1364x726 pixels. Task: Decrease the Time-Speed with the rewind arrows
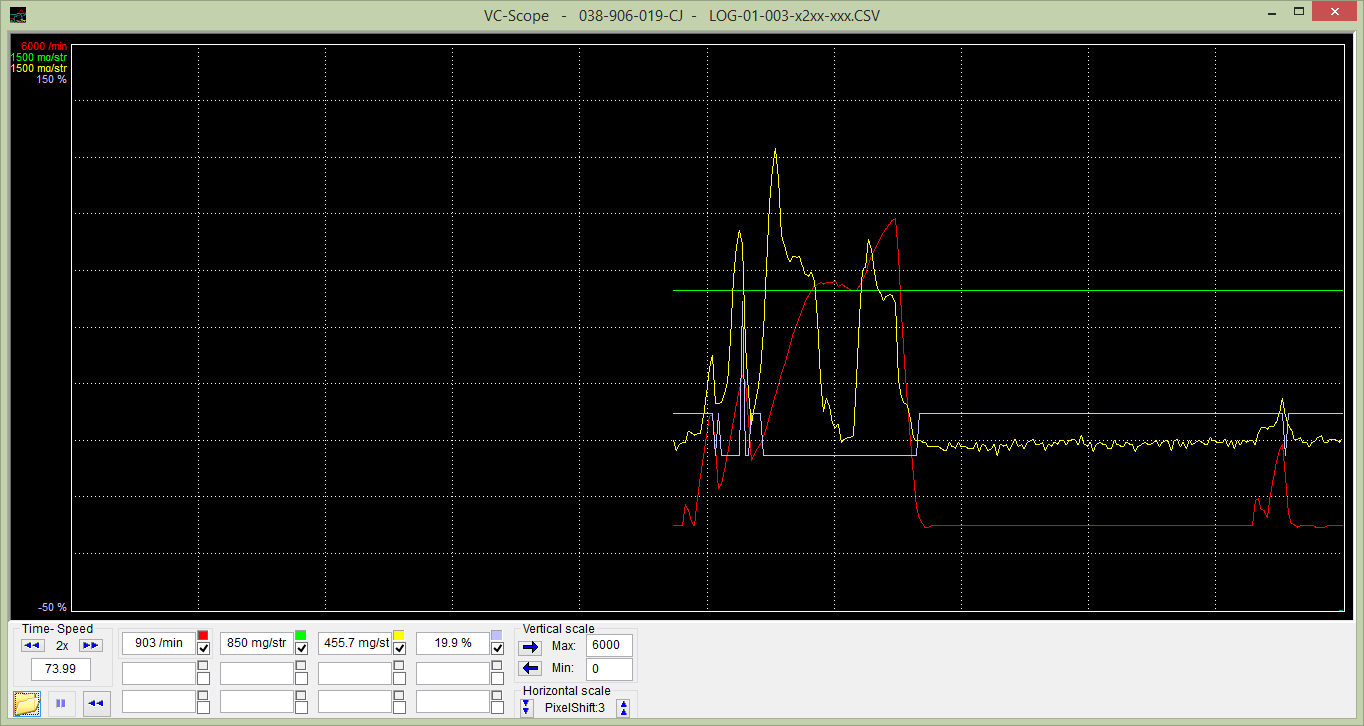coord(32,645)
